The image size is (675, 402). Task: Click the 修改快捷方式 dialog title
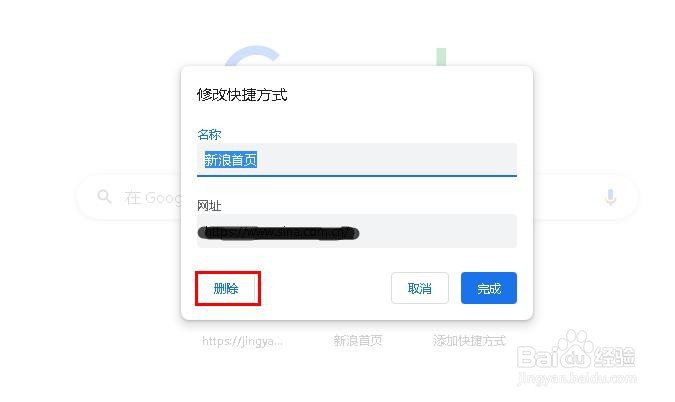[x=242, y=95]
